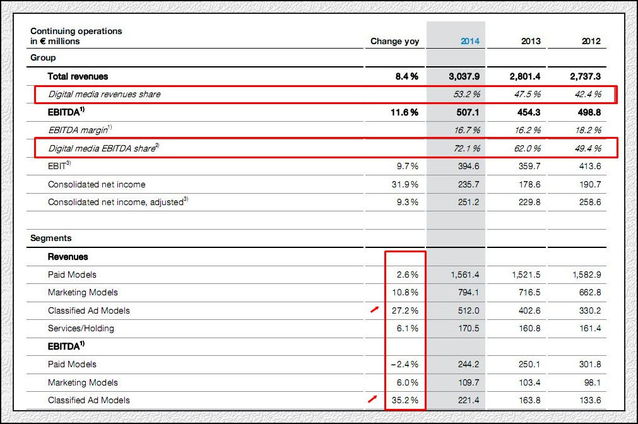Select the −2.4 % Paid Models EBITDA change
638x424 pixels.
(402, 364)
